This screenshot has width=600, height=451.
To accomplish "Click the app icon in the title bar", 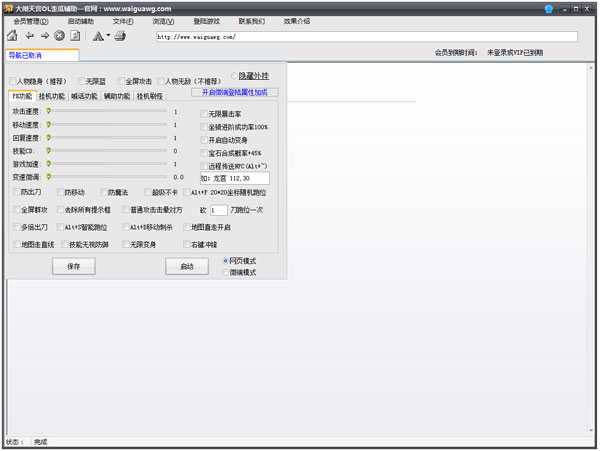I will pos(8,7).
